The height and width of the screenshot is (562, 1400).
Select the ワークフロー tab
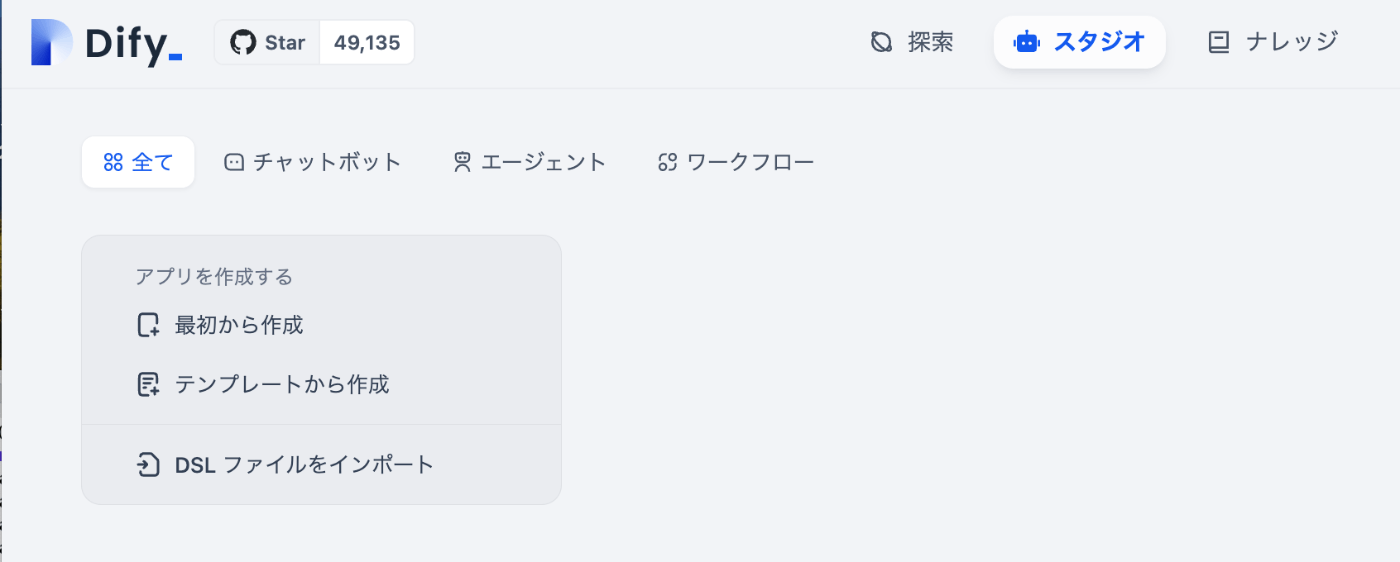[736, 162]
